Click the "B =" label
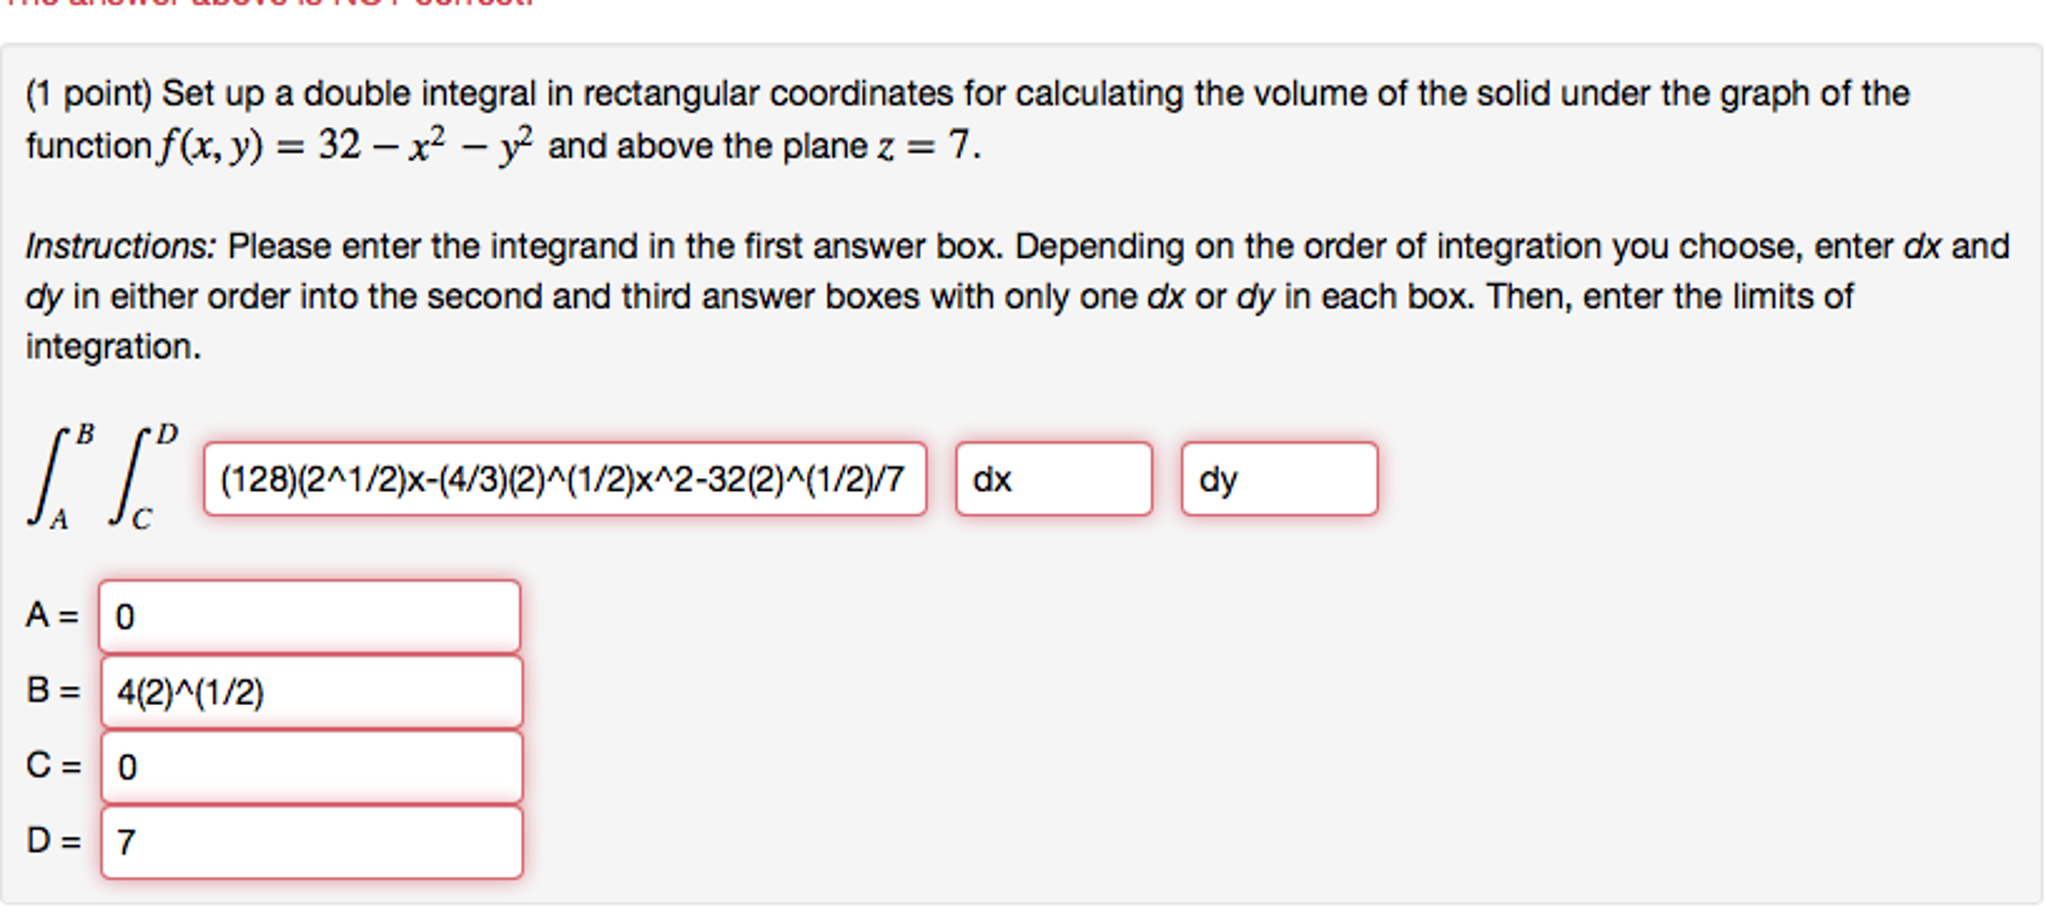The image size is (2046, 915). (x=53, y=690)
